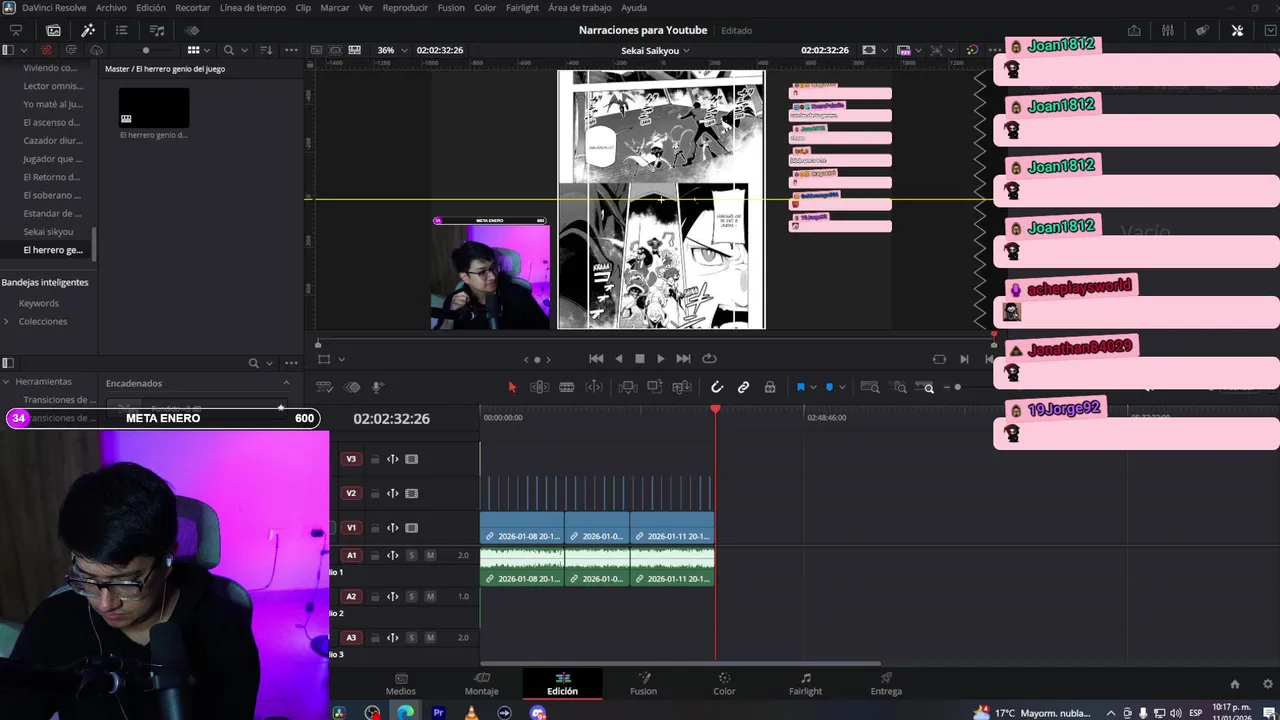Open Fairlight menu in menu bar
This screenshot has width=1280, height=720.
[x=522, y=8]
